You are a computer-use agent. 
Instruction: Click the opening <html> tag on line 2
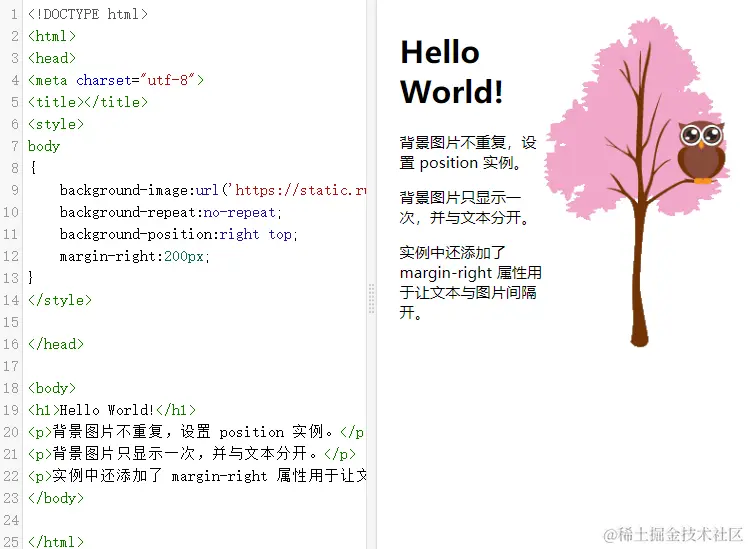pos(52,36)
